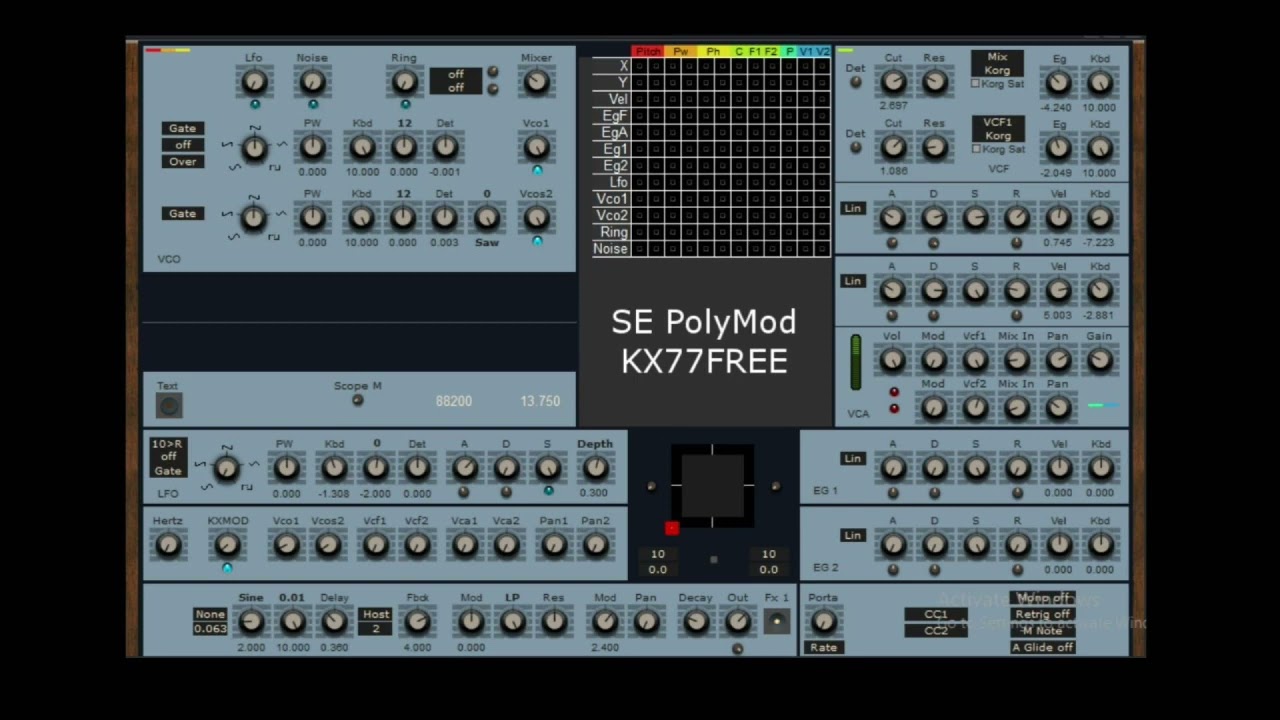Adjust the Mixer knob
Image resolution: width=1280 pixels, height=720 pixels.
[x=537, y=82]
